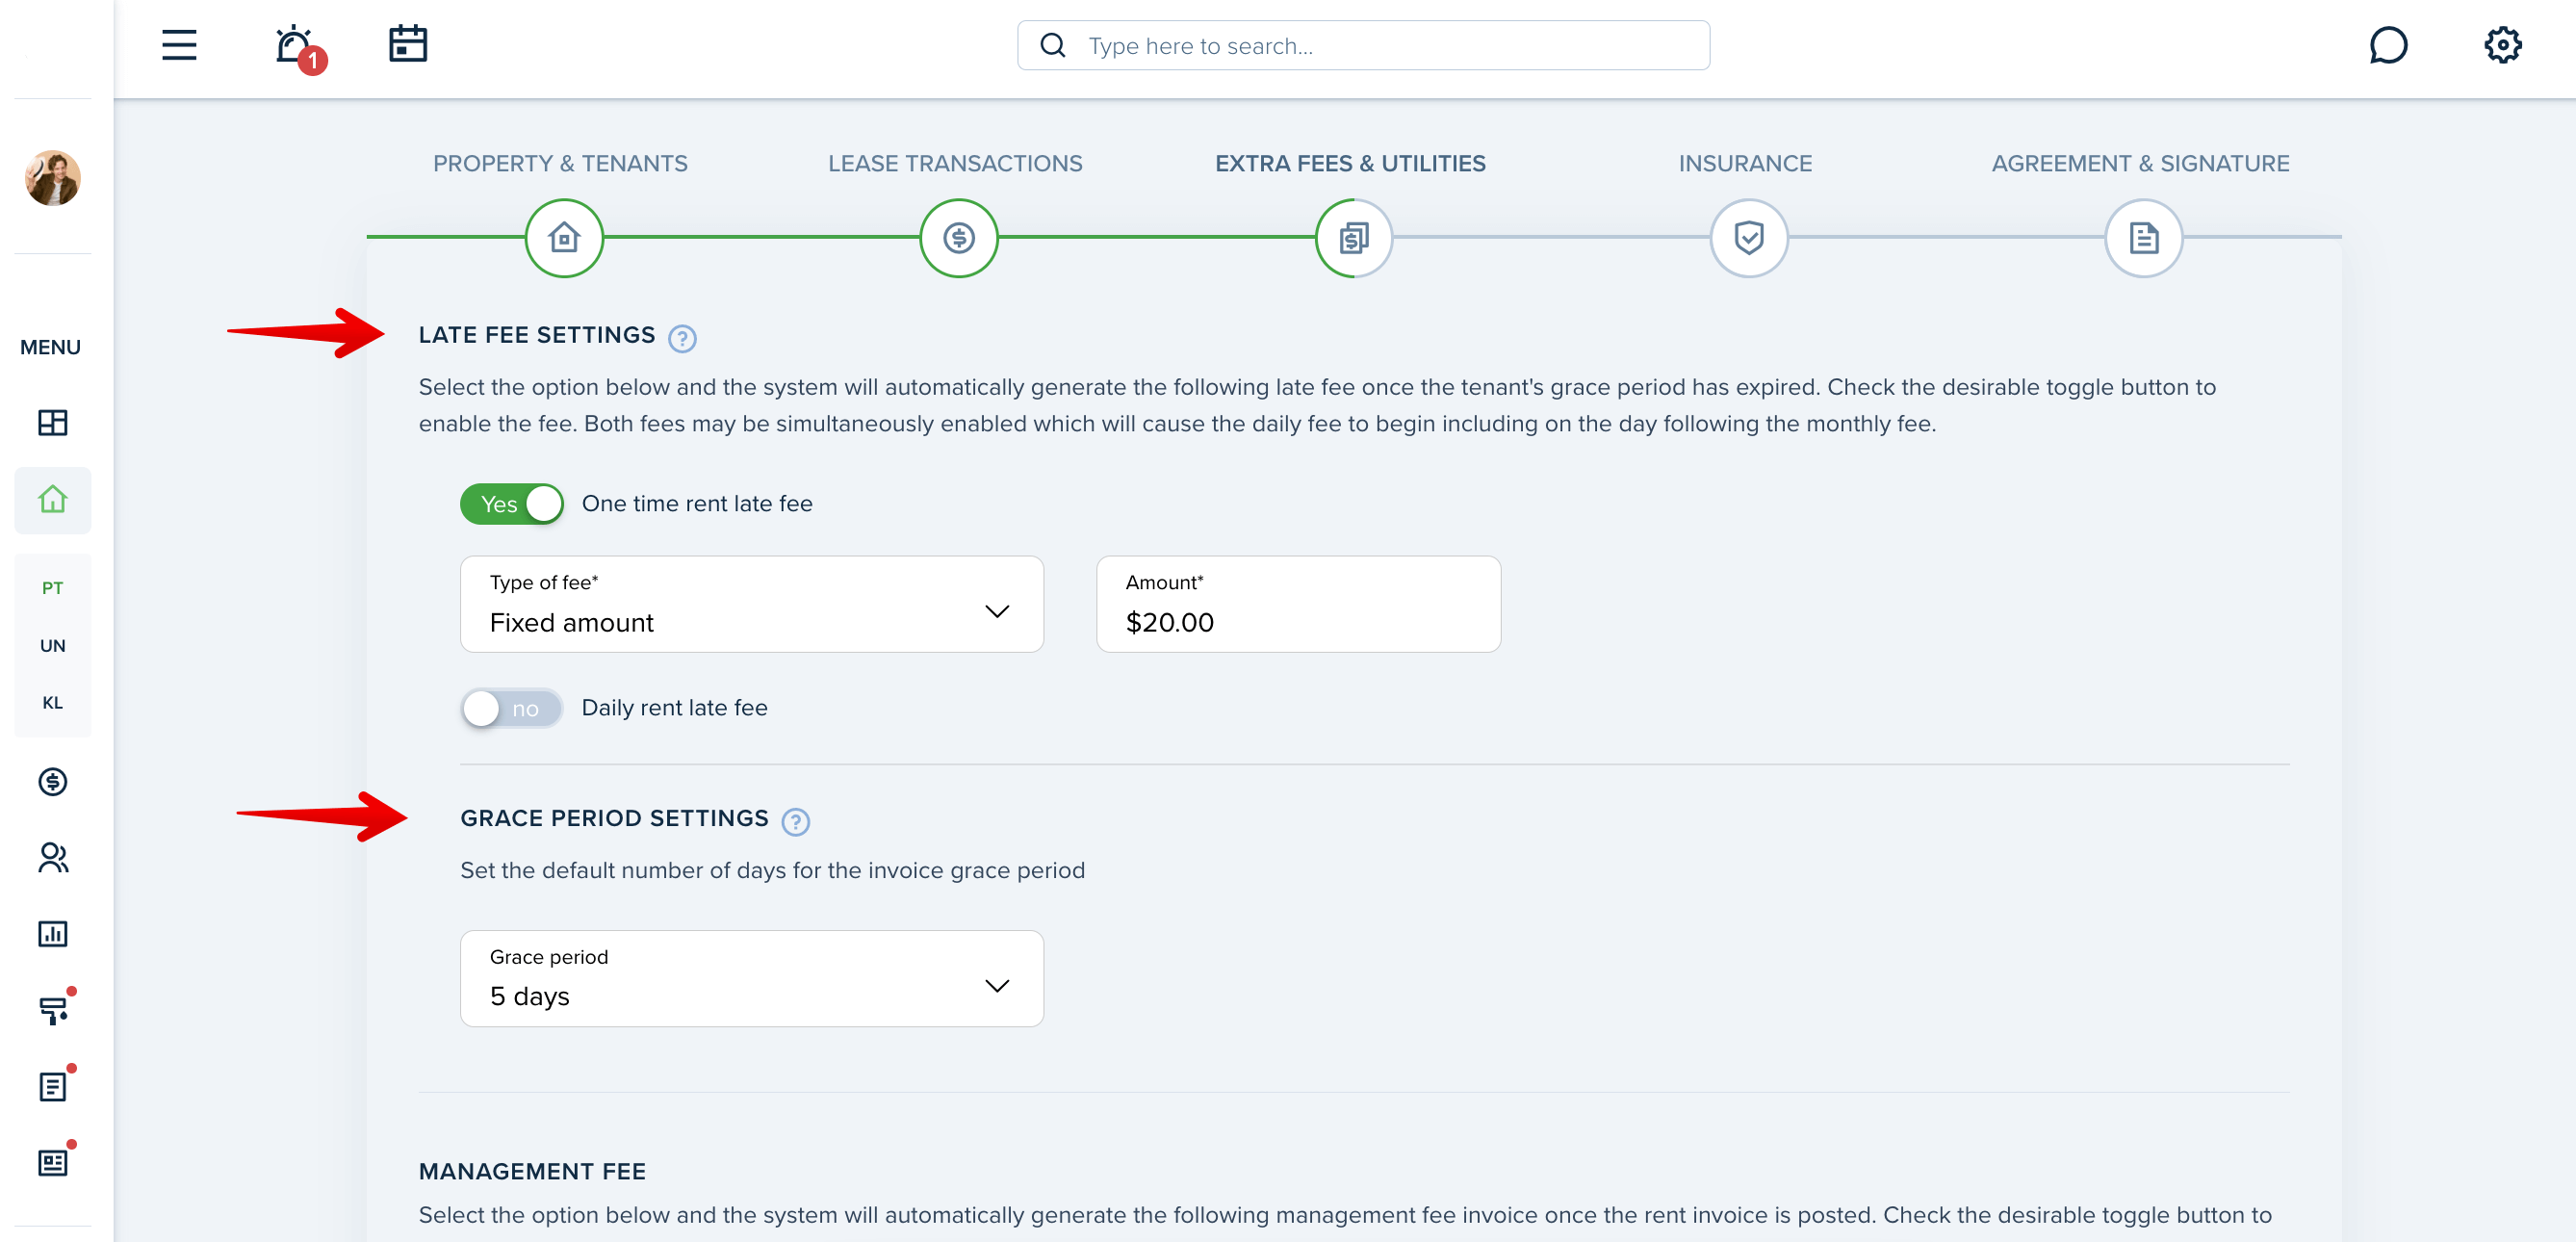The image size is (2576, 1242).
Task: Open the Type of fee dropdown
Action: point(752,604)
